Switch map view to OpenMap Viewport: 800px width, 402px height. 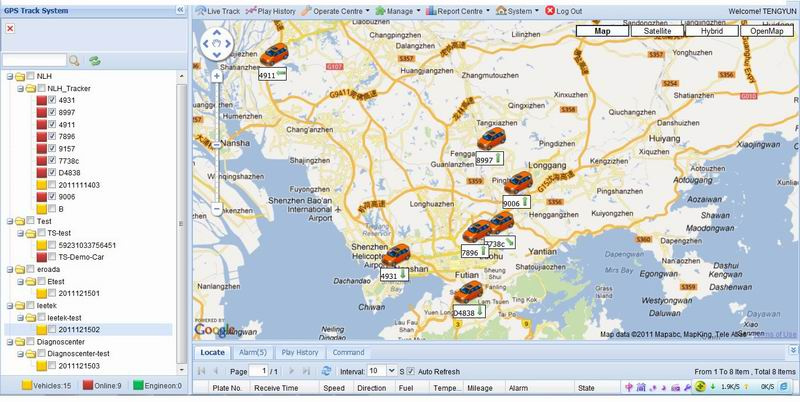767,31
